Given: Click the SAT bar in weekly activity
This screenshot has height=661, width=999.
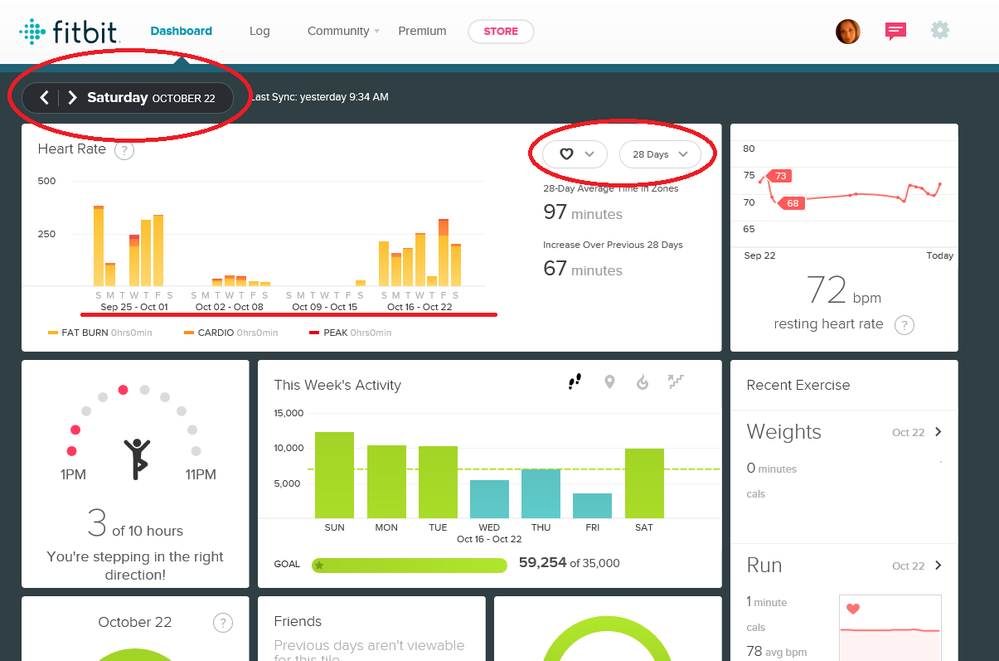Looking at the screenshot, I should click(x=645, y=483).
